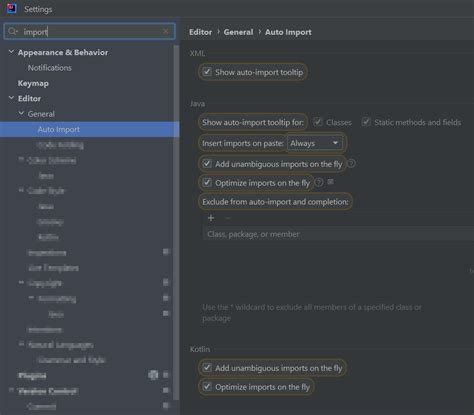Collapse the Appearance & Behavior section

click(11, 52)
